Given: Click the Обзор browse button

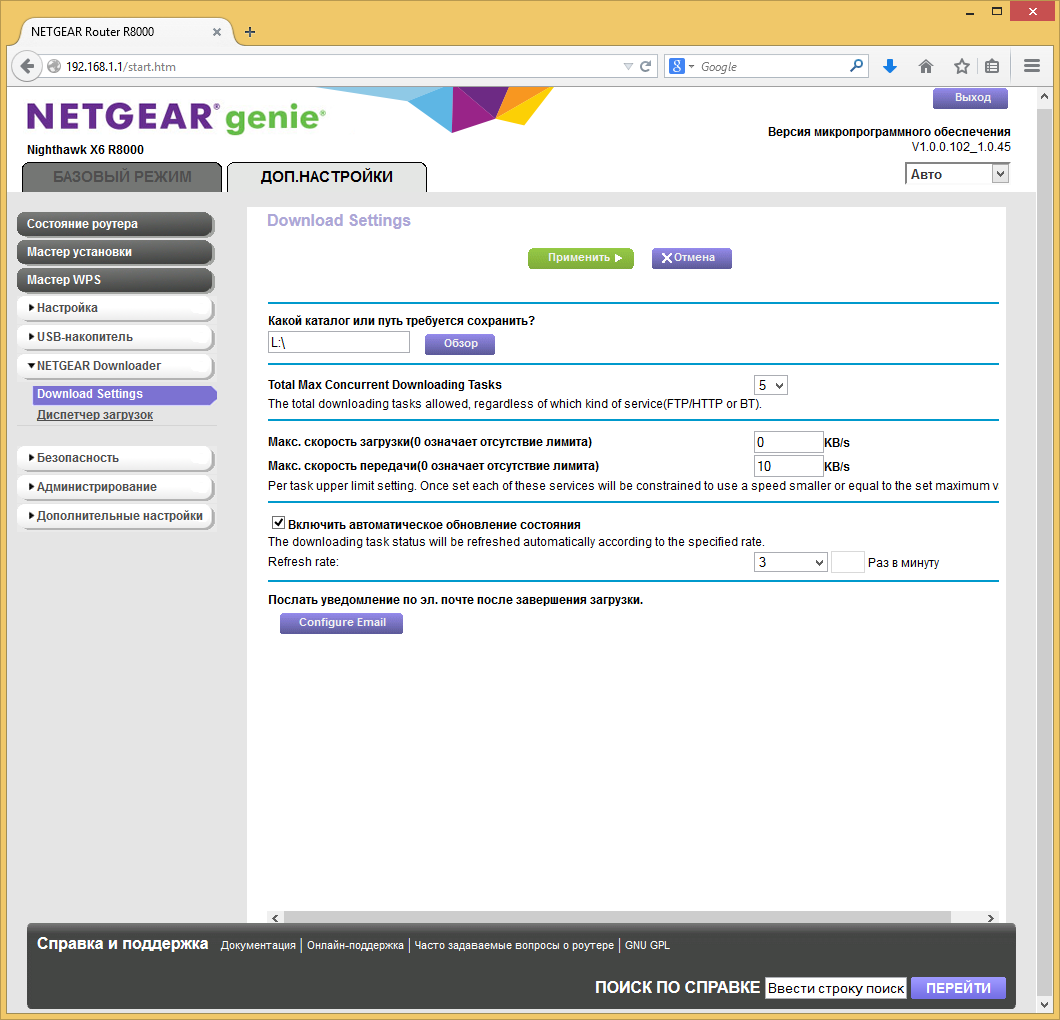Looking at the screenshot, I should 460,343.
